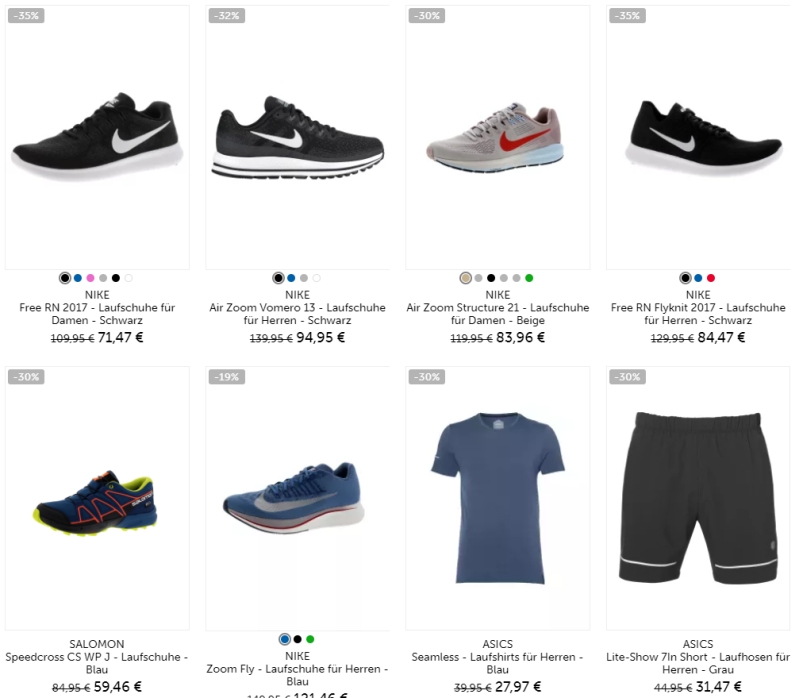
Task: Open the Zoom Fly Laufschuhe title link
Action: tap(297, 675)
